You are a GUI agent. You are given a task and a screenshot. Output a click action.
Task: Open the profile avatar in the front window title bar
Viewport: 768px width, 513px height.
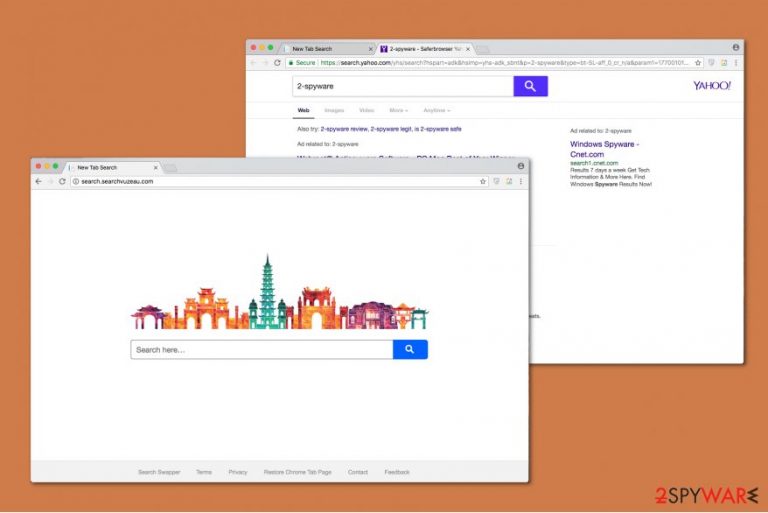[x=521, y=166]
